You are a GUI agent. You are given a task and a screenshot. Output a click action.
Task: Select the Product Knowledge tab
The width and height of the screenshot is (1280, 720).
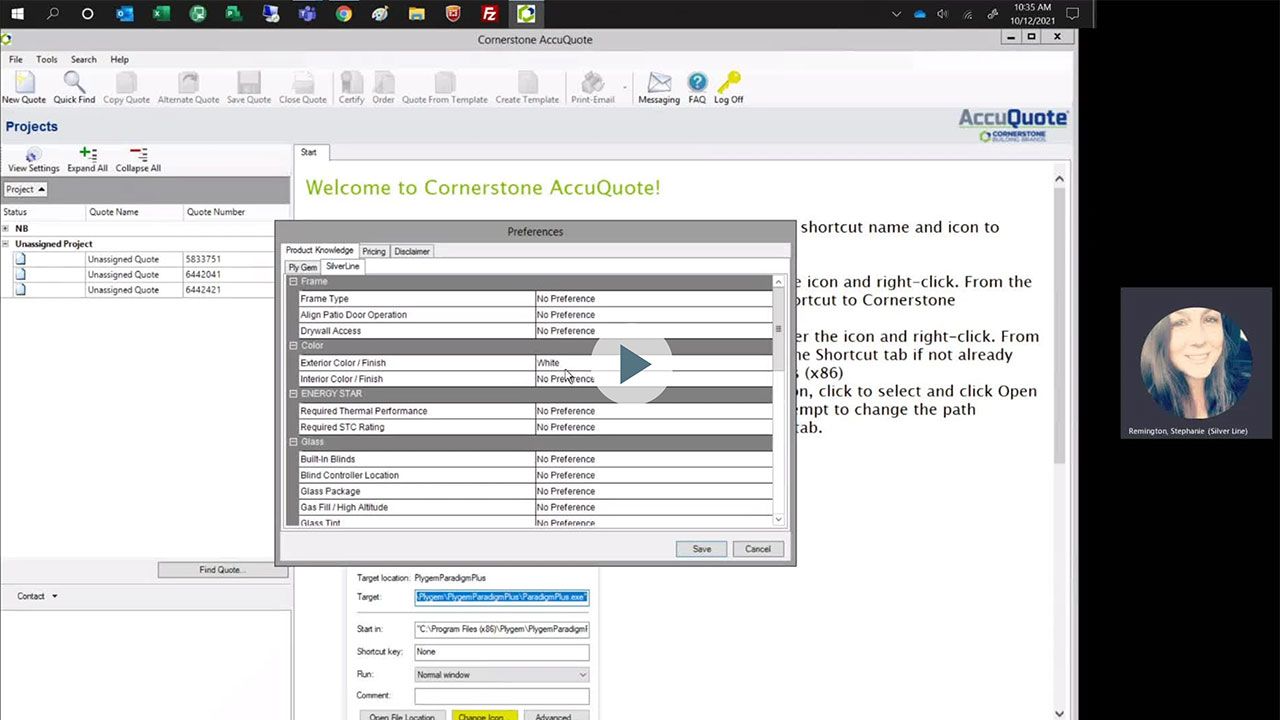[x=320, y=250]
